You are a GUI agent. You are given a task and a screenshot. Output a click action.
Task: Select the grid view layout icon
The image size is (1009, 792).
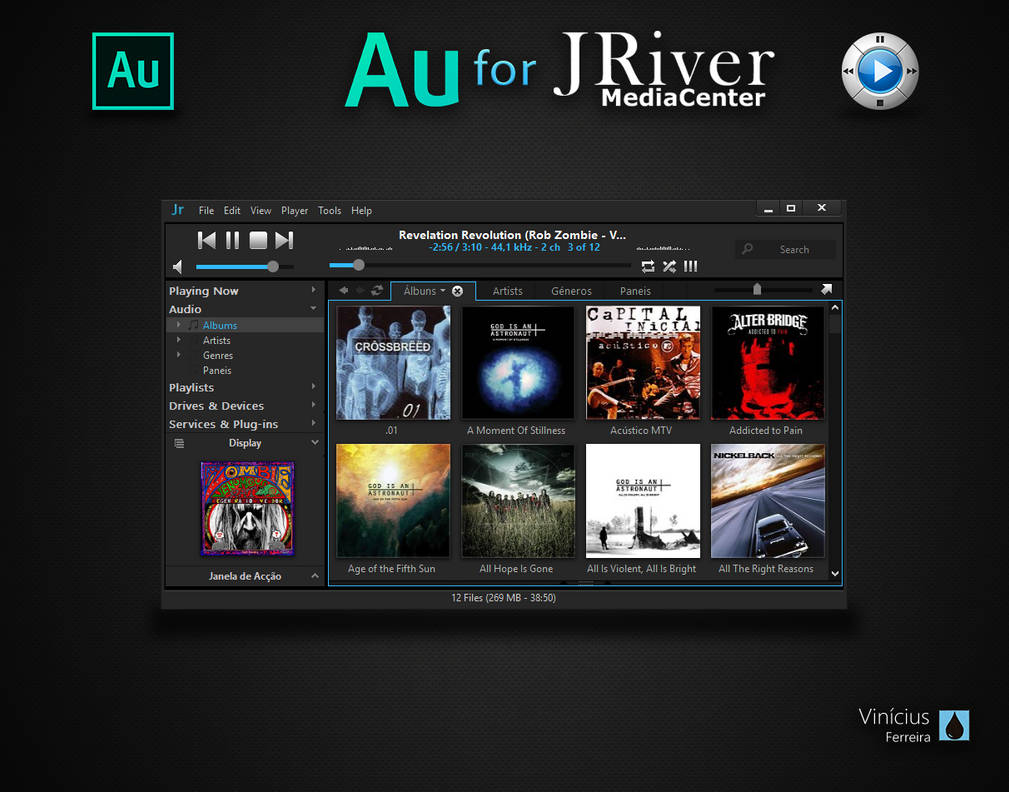[690, 266]
